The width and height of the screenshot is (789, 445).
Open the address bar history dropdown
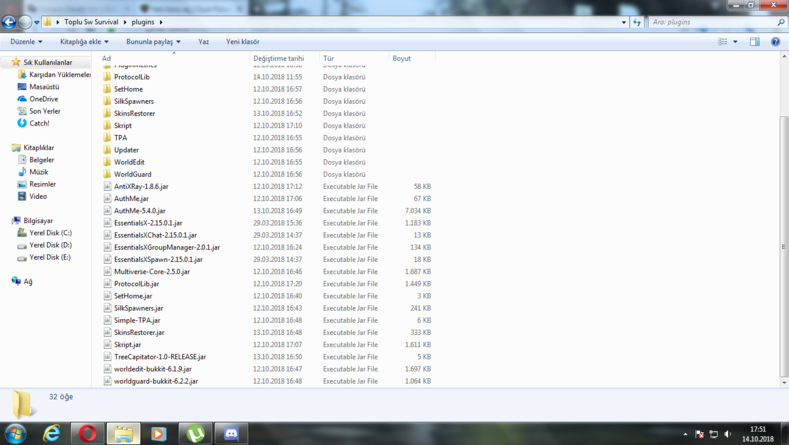click(x=624, y=22)
